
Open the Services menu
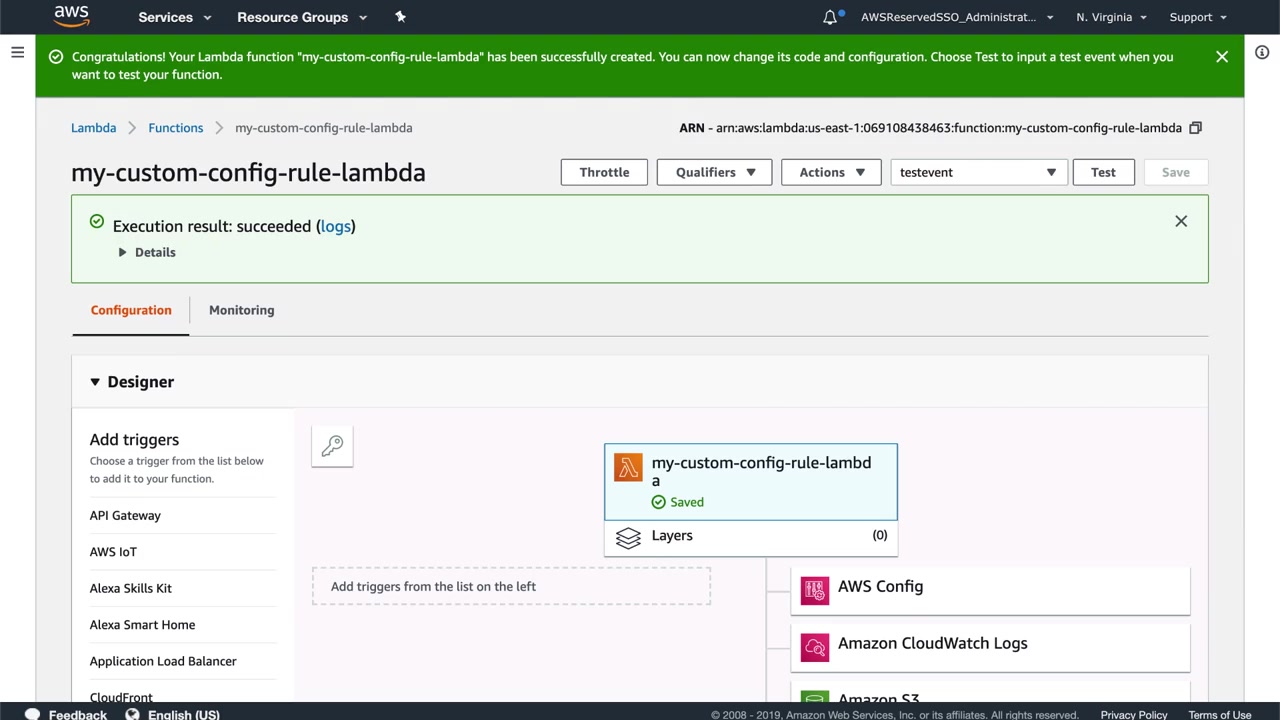[175, 17]
